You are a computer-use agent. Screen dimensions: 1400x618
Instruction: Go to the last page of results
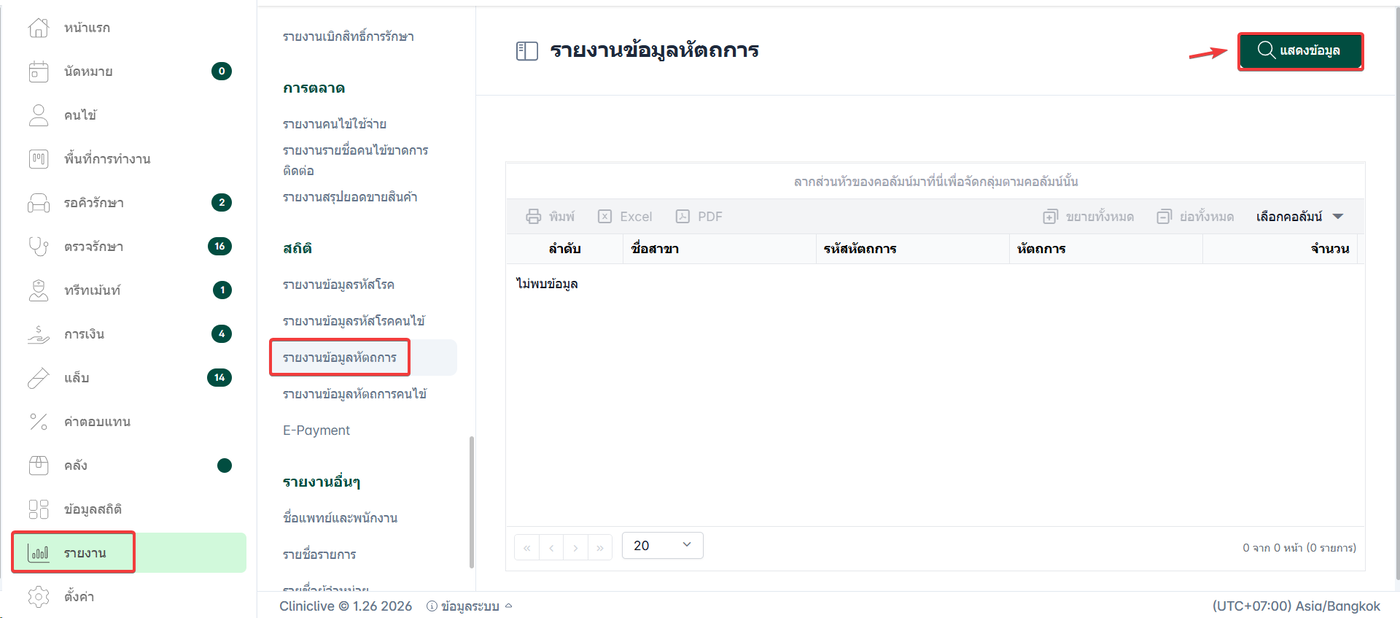point(600,546)
